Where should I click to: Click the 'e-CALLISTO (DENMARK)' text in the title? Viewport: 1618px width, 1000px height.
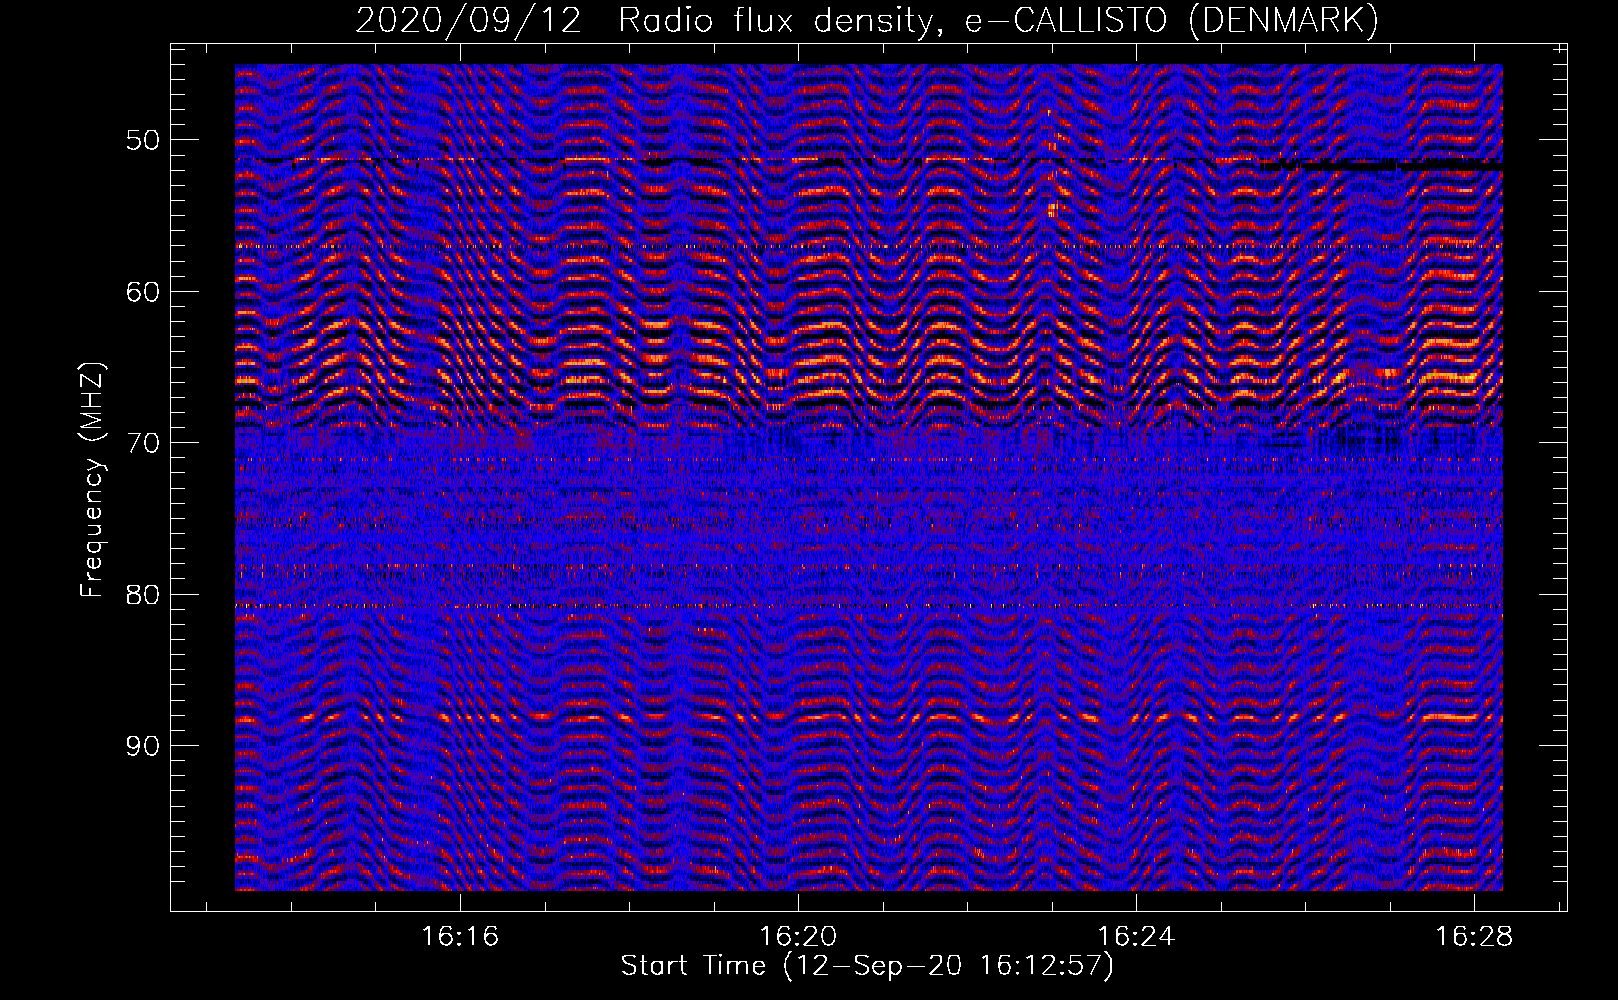point(1171,20)
